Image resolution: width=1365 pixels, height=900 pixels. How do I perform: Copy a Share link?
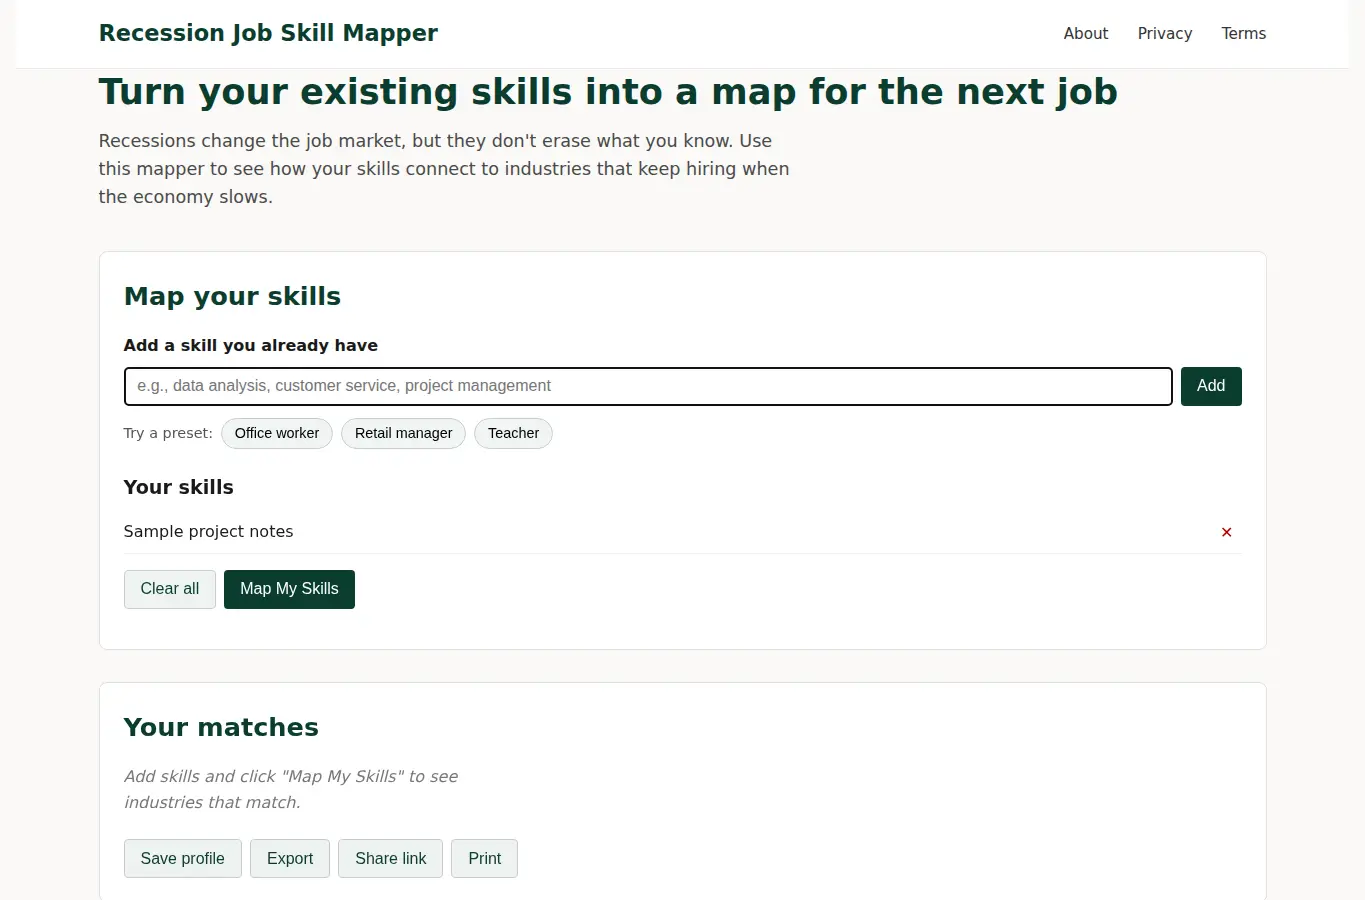(390, 858)
